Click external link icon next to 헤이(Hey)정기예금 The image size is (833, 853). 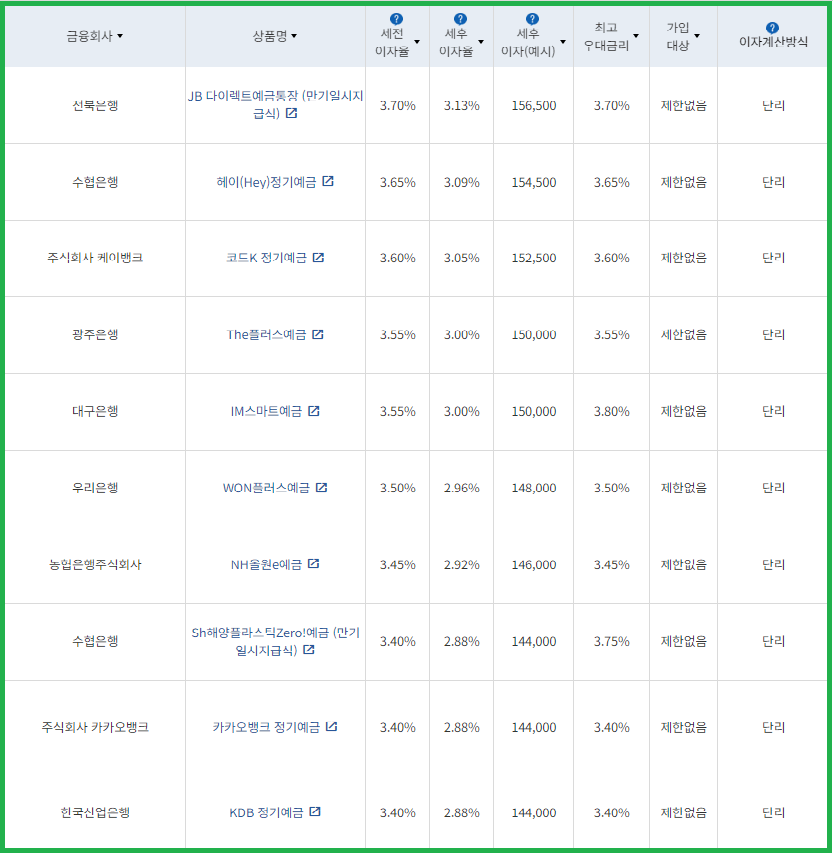(x=328, y=181)
